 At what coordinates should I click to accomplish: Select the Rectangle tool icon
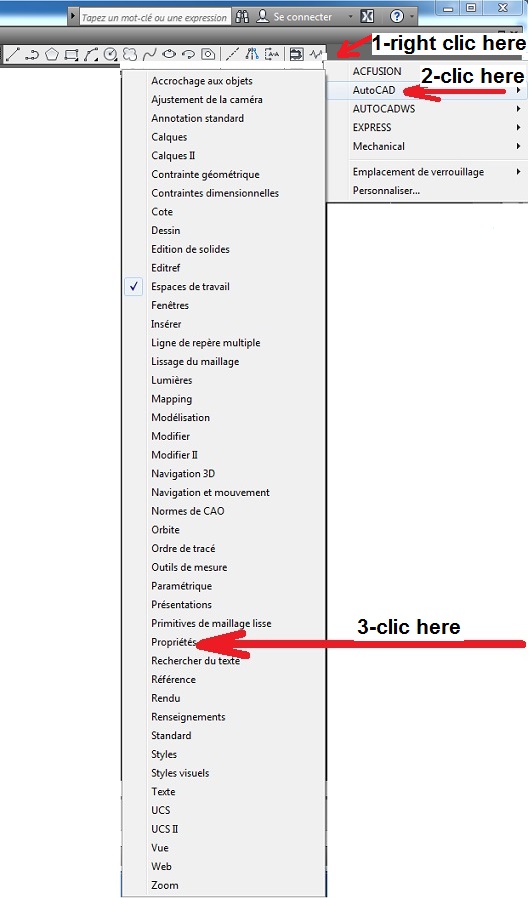(x=71, y=55)
